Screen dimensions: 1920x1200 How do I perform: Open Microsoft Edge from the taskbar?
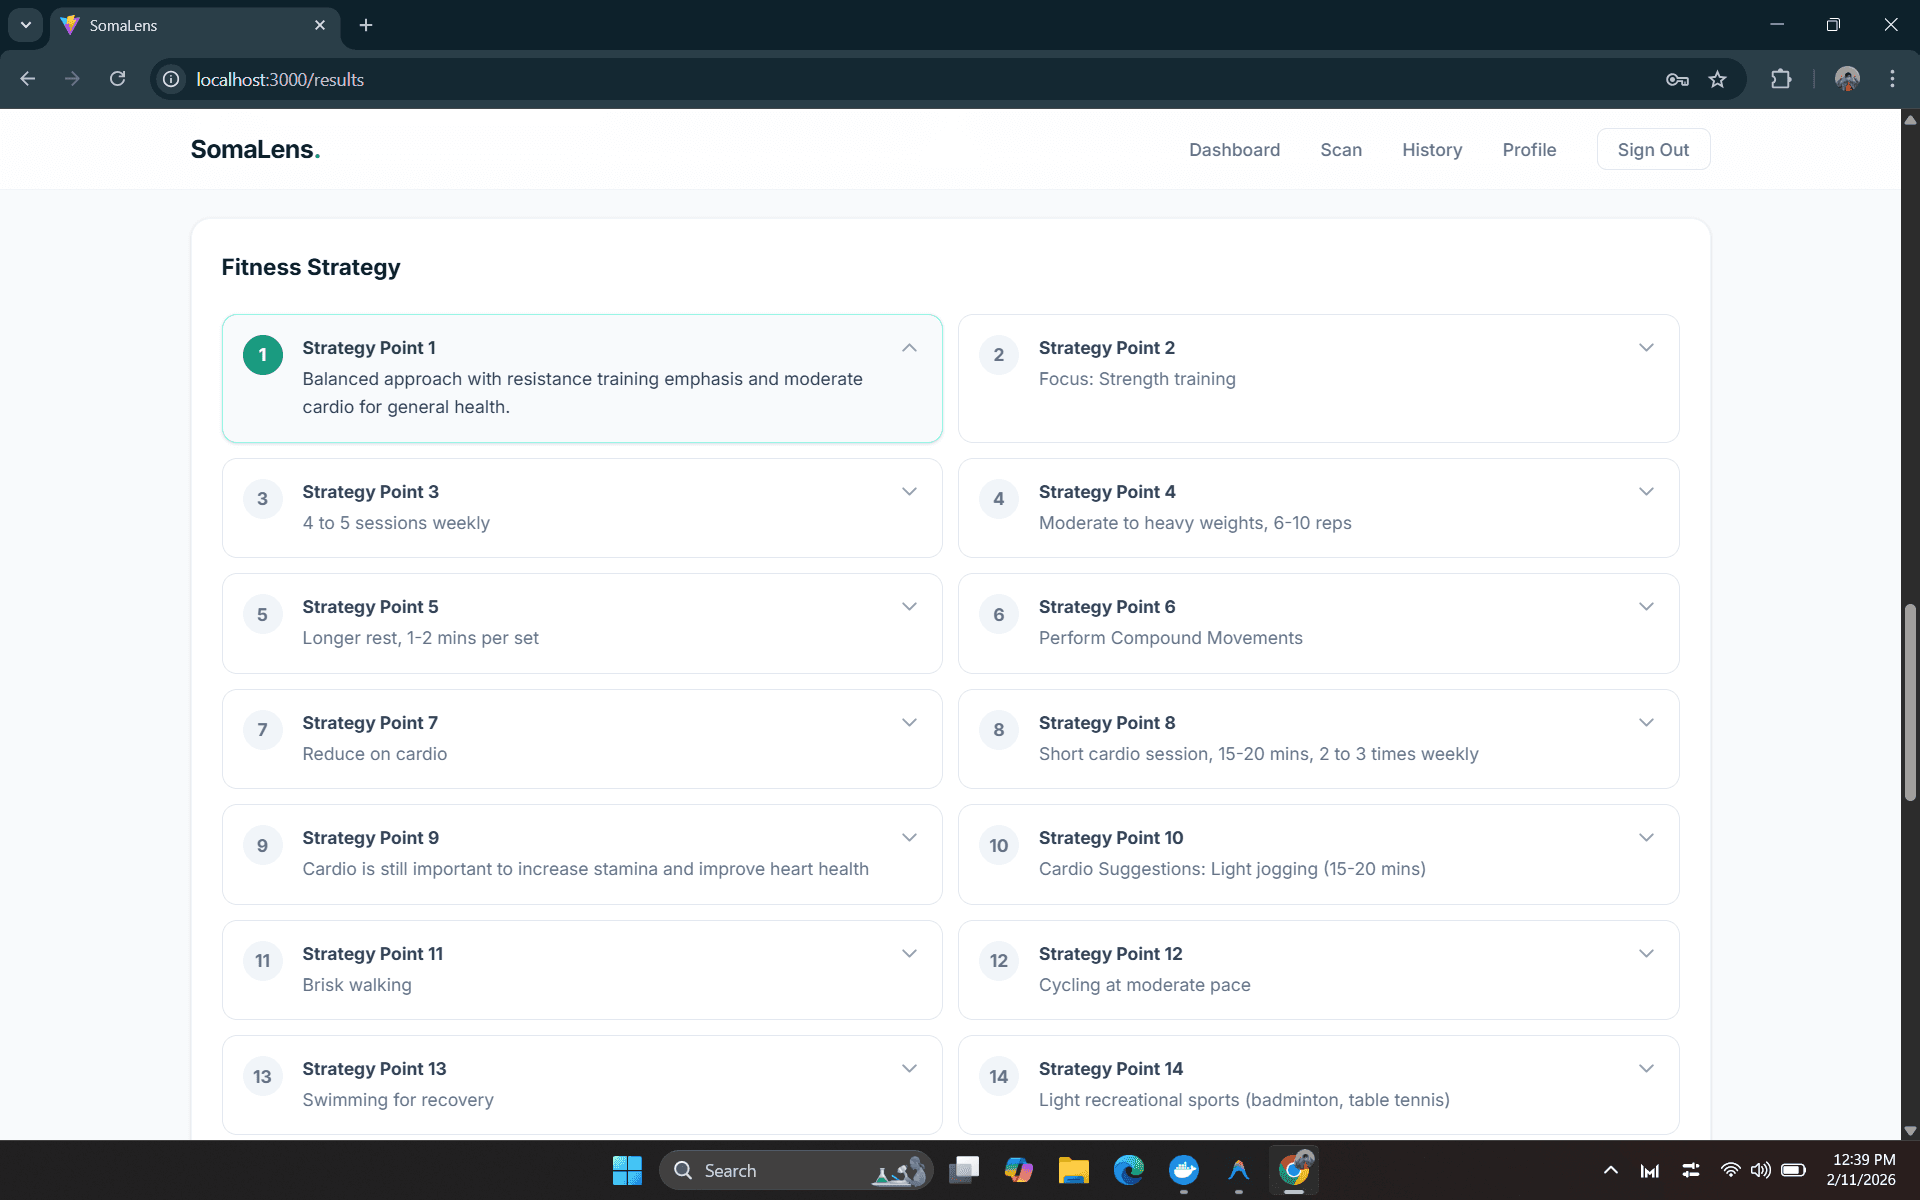1128,1170
